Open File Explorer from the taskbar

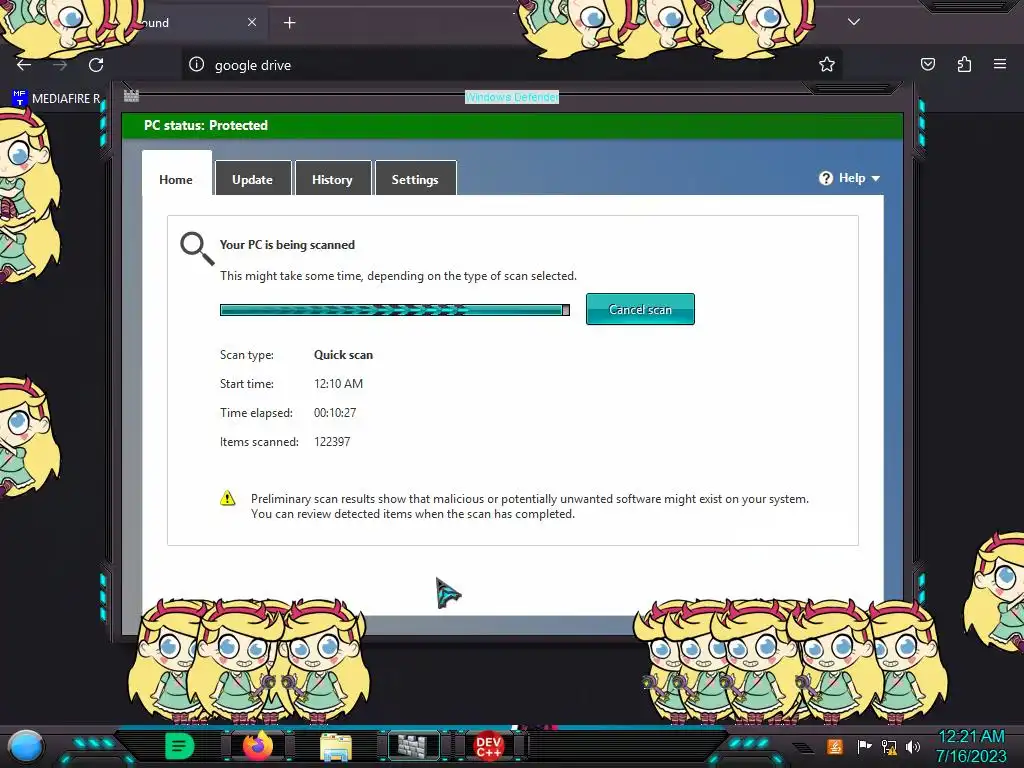pyautogui.click(x=336, y=746)
